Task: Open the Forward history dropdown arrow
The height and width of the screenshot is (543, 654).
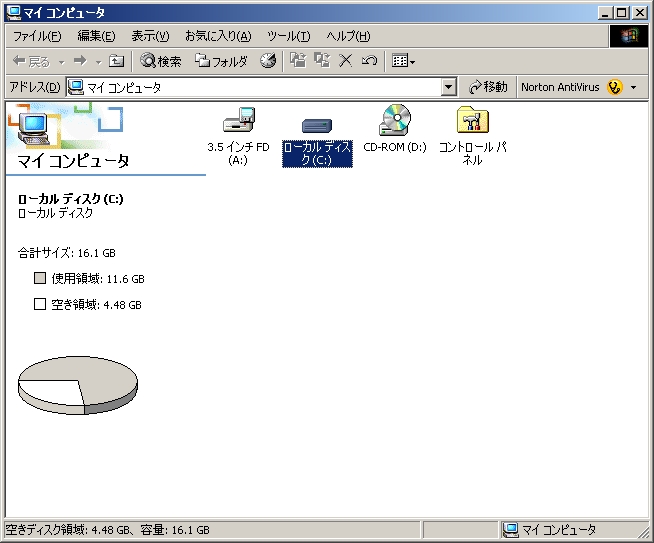Action: pos(98,62)
